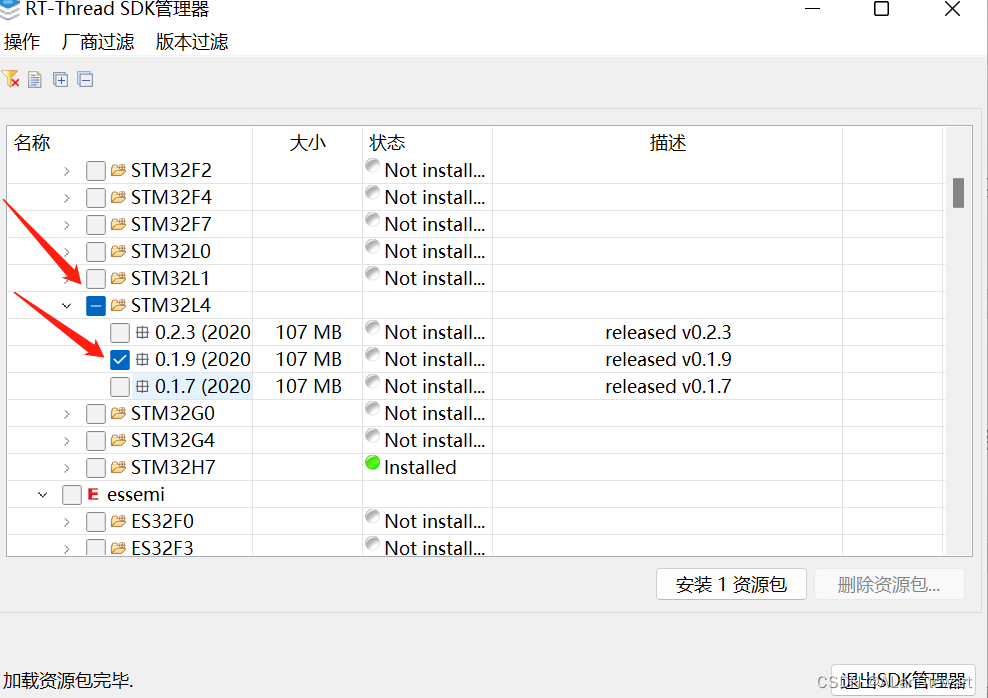The width and height of the screenshot is (988, 698).
Task: Click the package icon for version 0.1.7
Action: tap(143, 386)
